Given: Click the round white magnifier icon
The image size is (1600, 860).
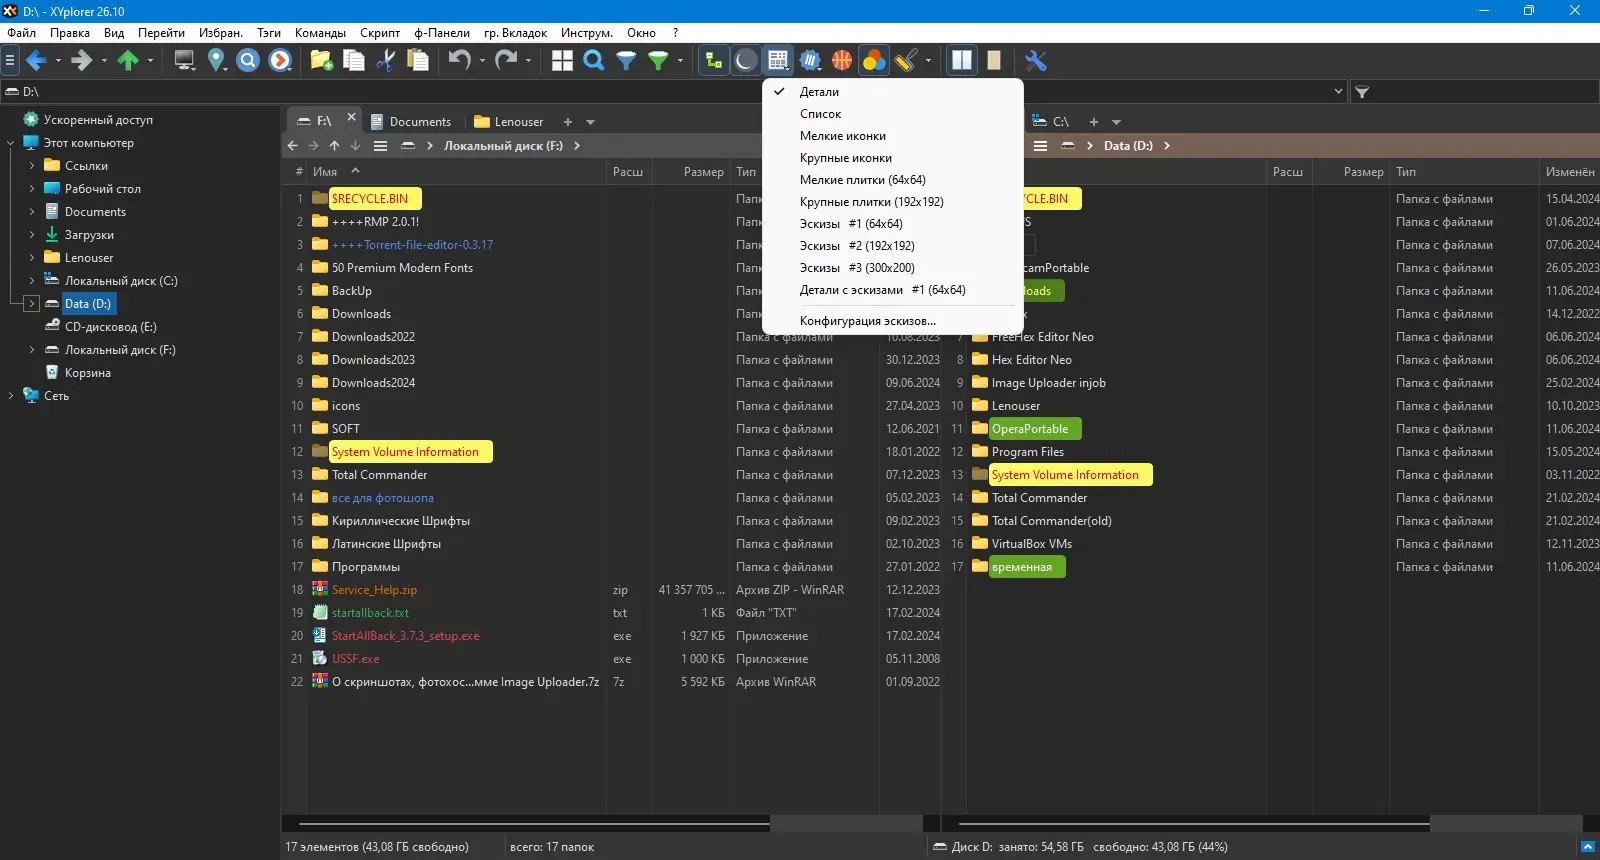Looking at the screenshot, I should click(248, 61).
